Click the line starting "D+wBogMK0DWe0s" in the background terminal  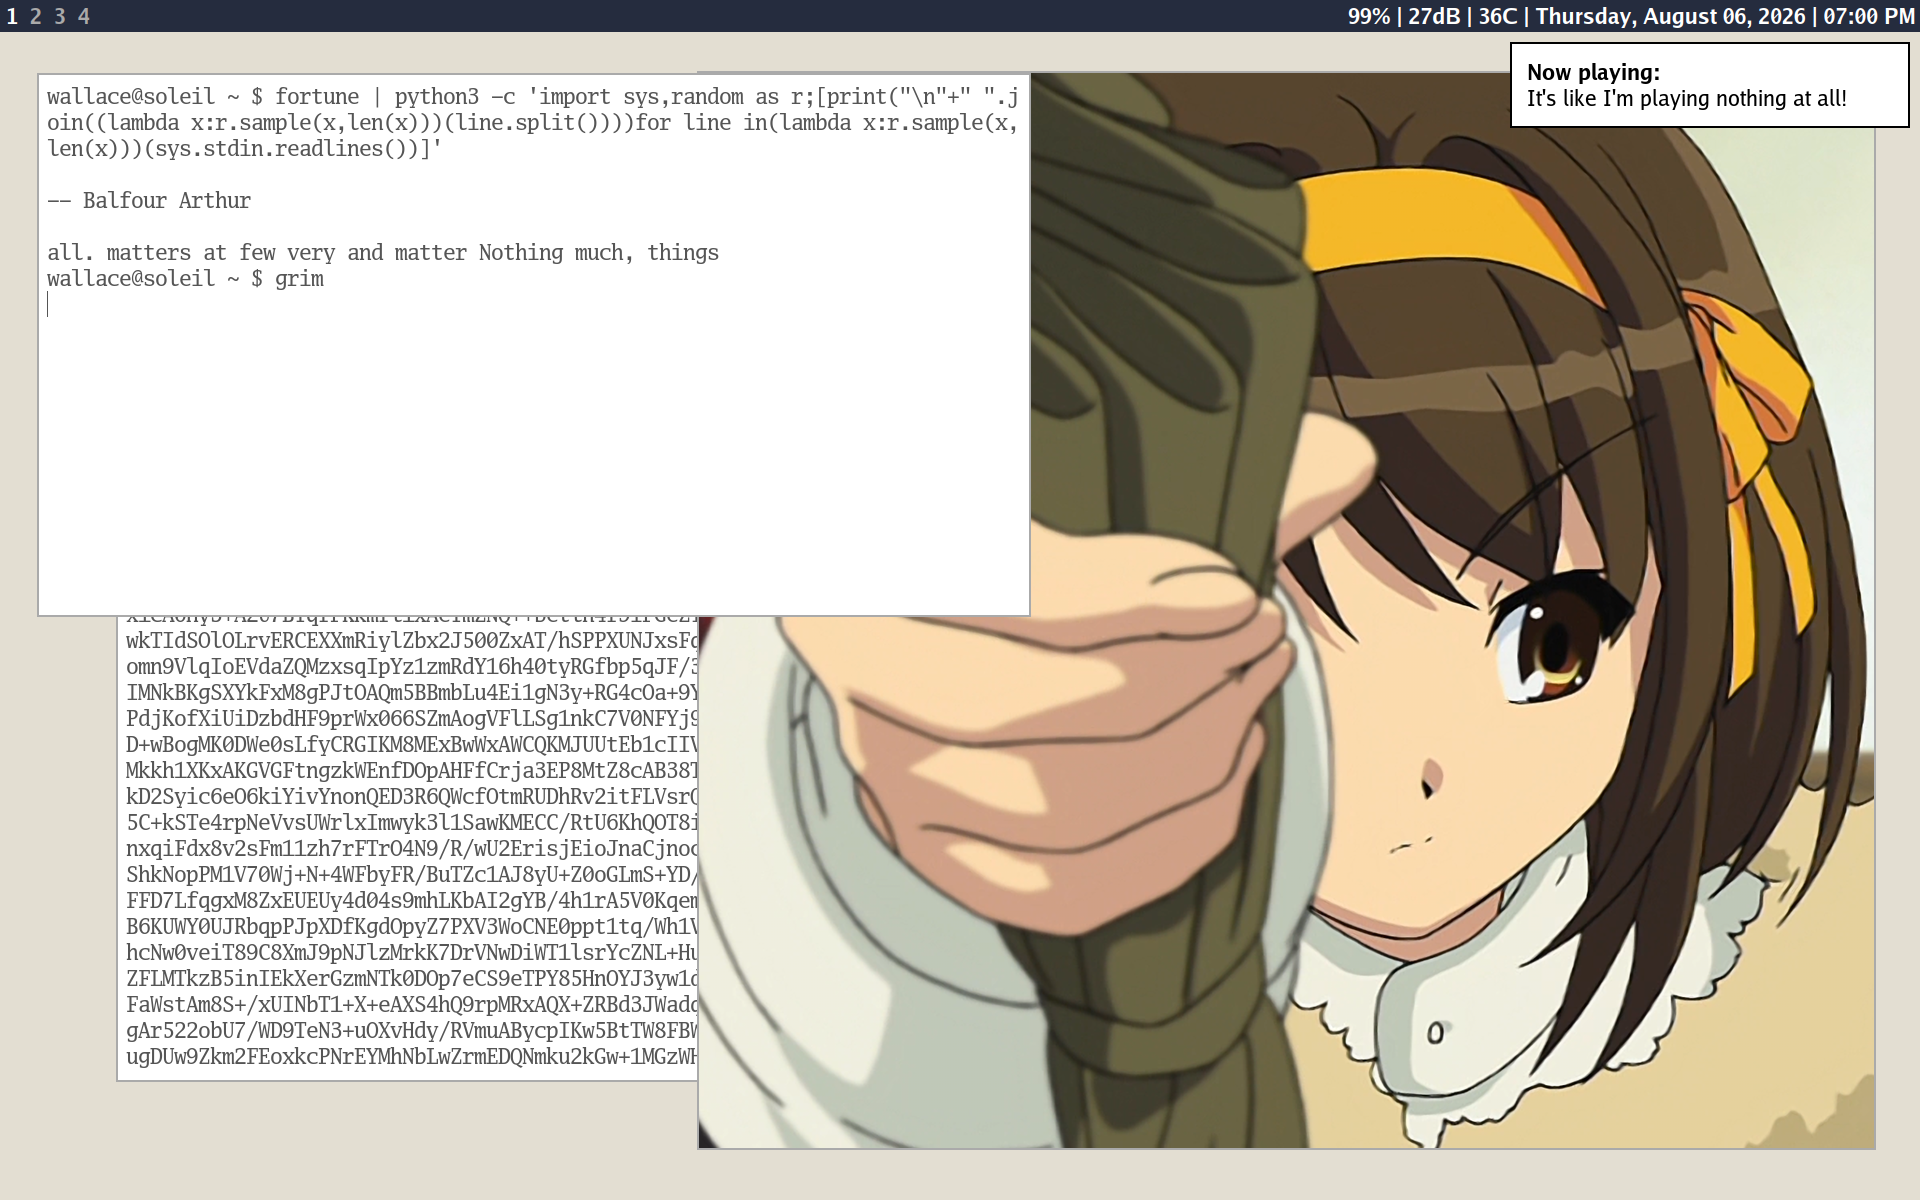(x=412, y=744)
